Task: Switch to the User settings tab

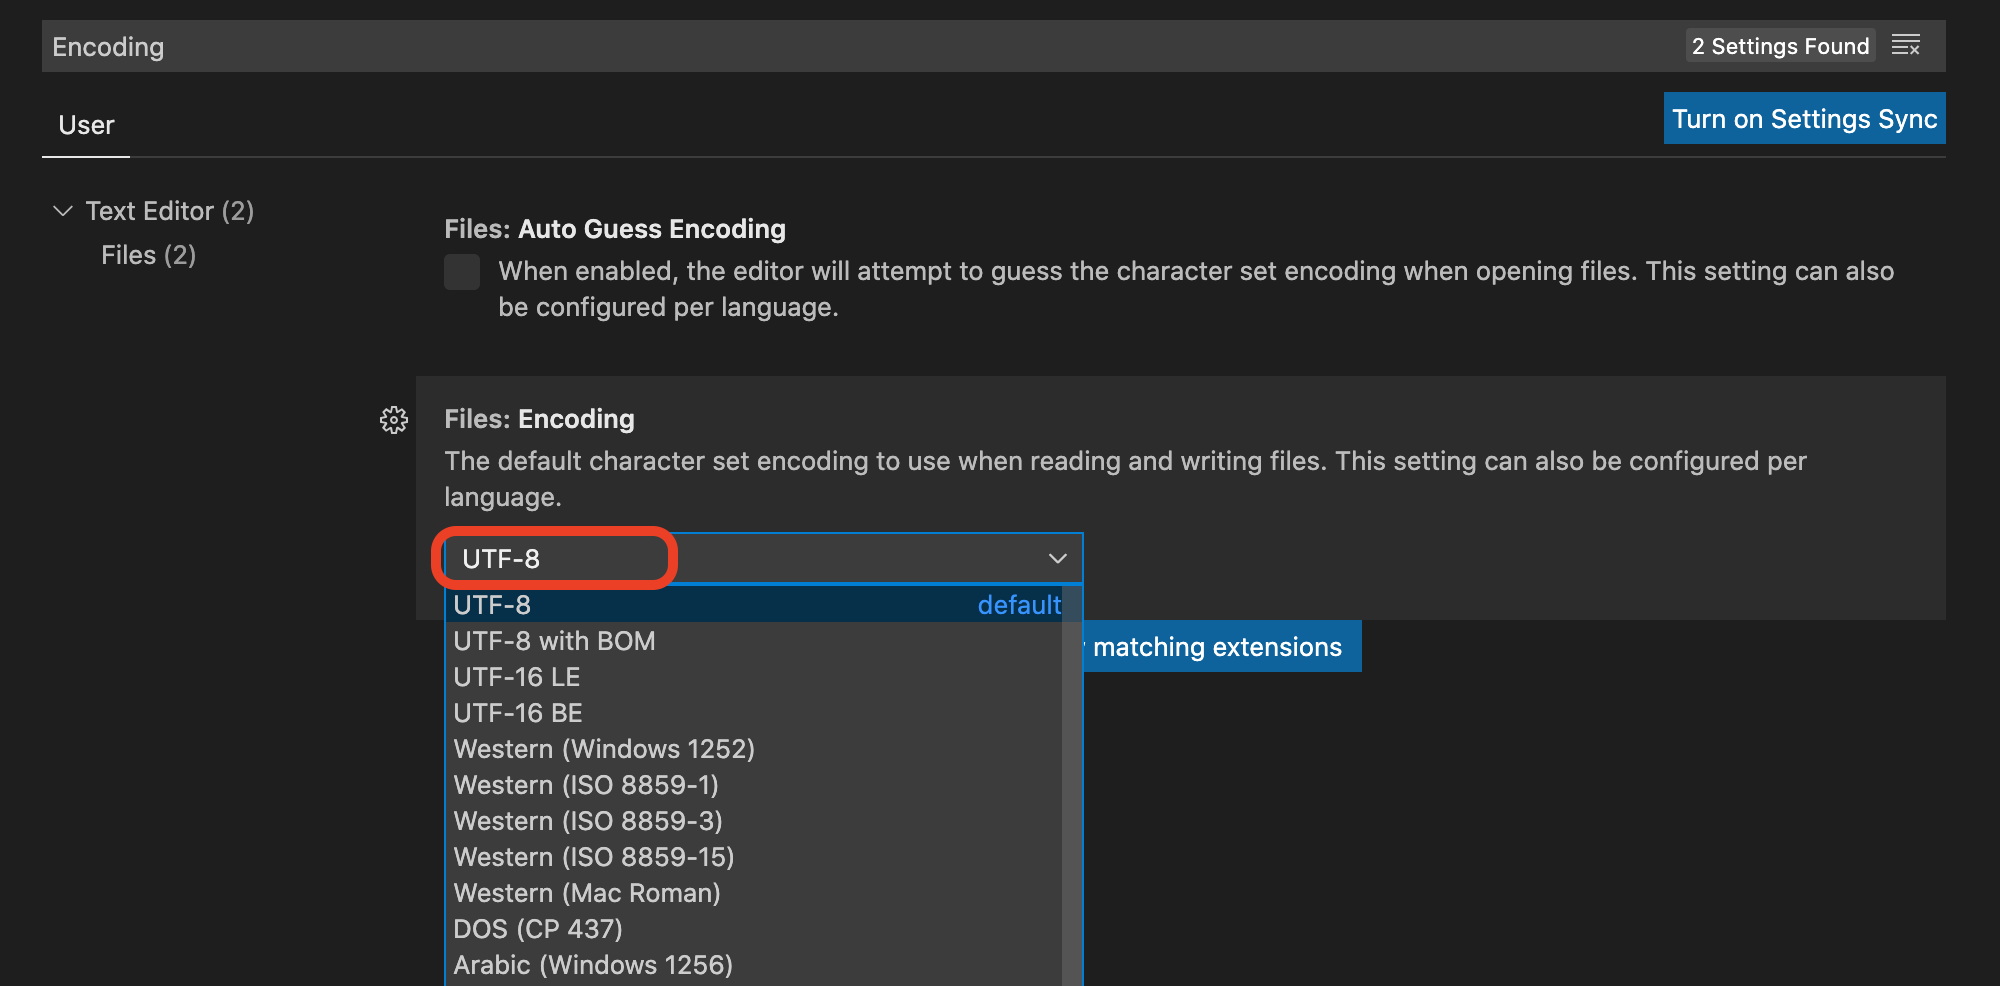Action: click(x=86, y=126)
